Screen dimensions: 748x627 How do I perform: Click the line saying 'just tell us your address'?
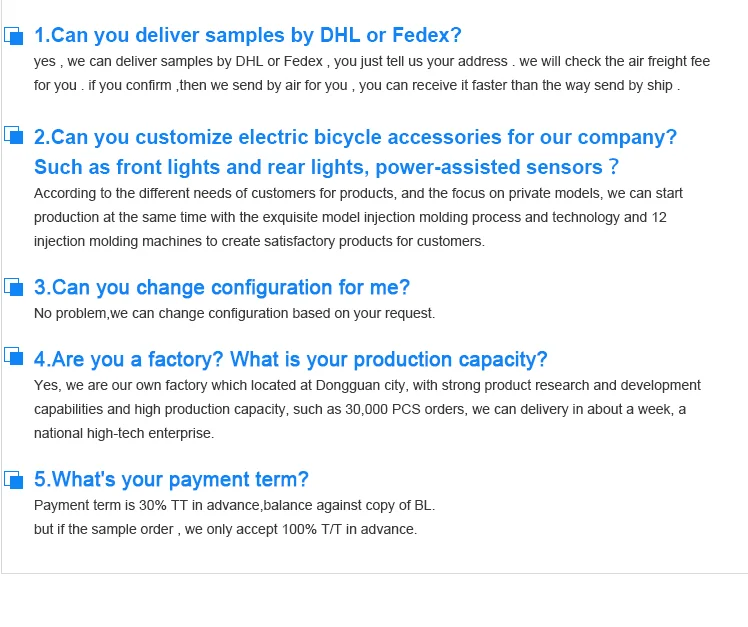371,61
